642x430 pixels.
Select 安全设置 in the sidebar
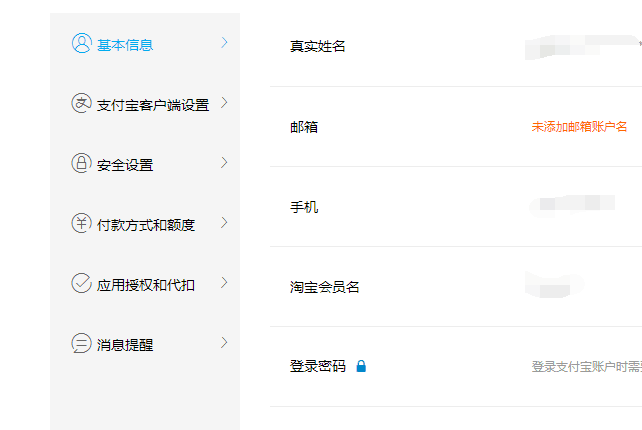(125, 165)
